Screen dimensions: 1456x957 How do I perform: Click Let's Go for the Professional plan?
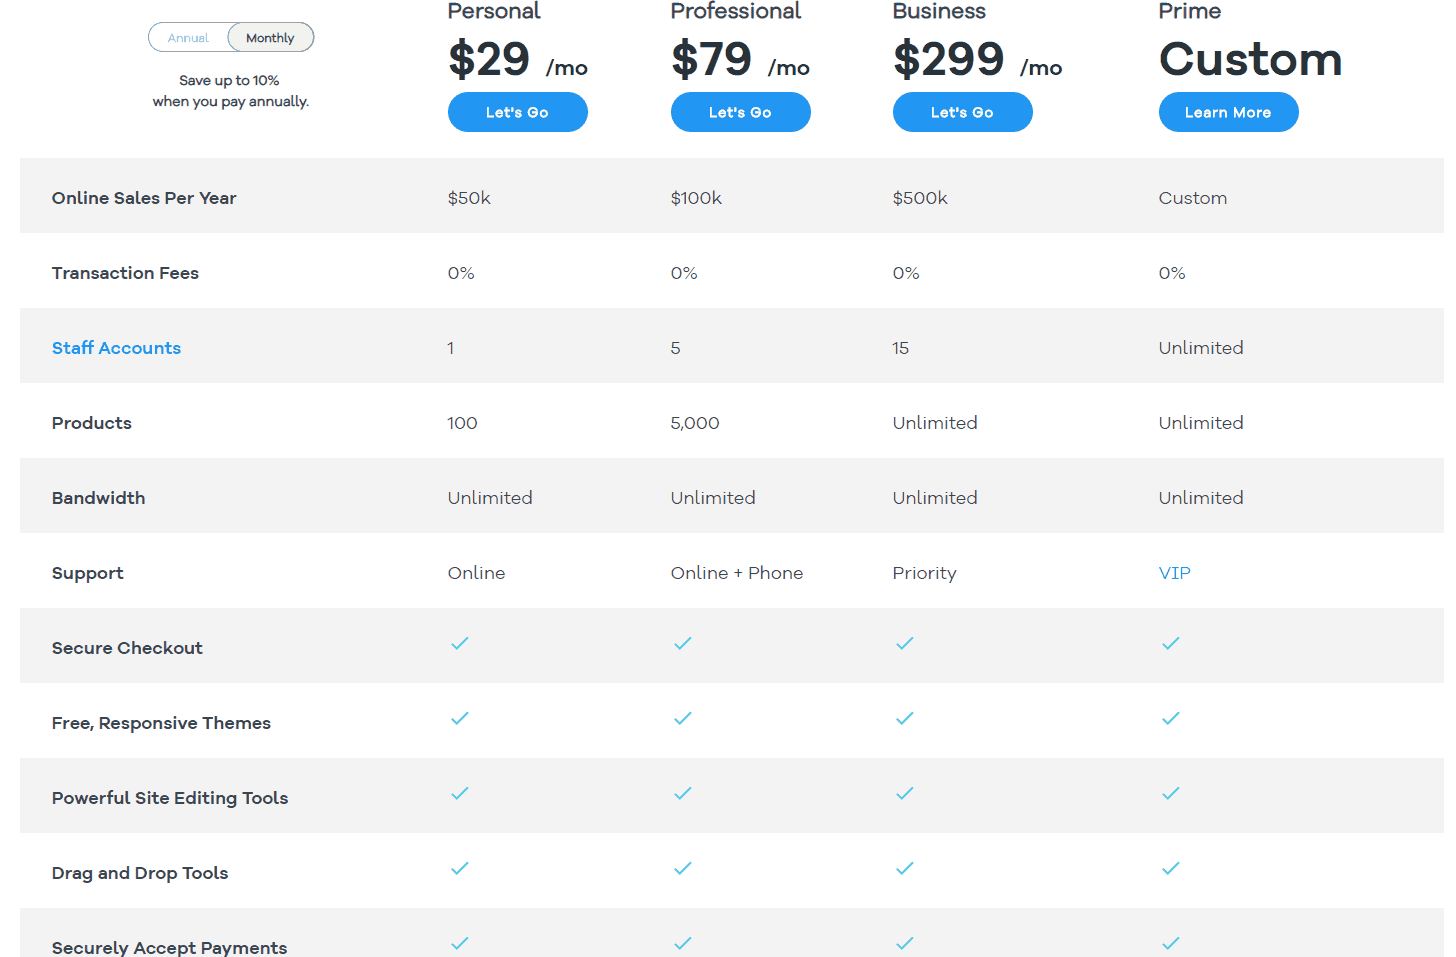point(740,112)
